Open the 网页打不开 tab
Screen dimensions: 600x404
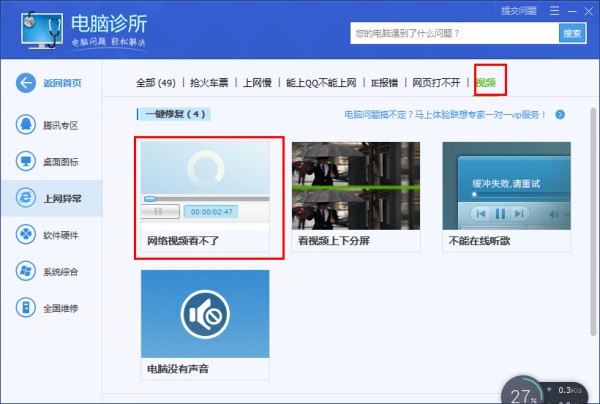436,83
